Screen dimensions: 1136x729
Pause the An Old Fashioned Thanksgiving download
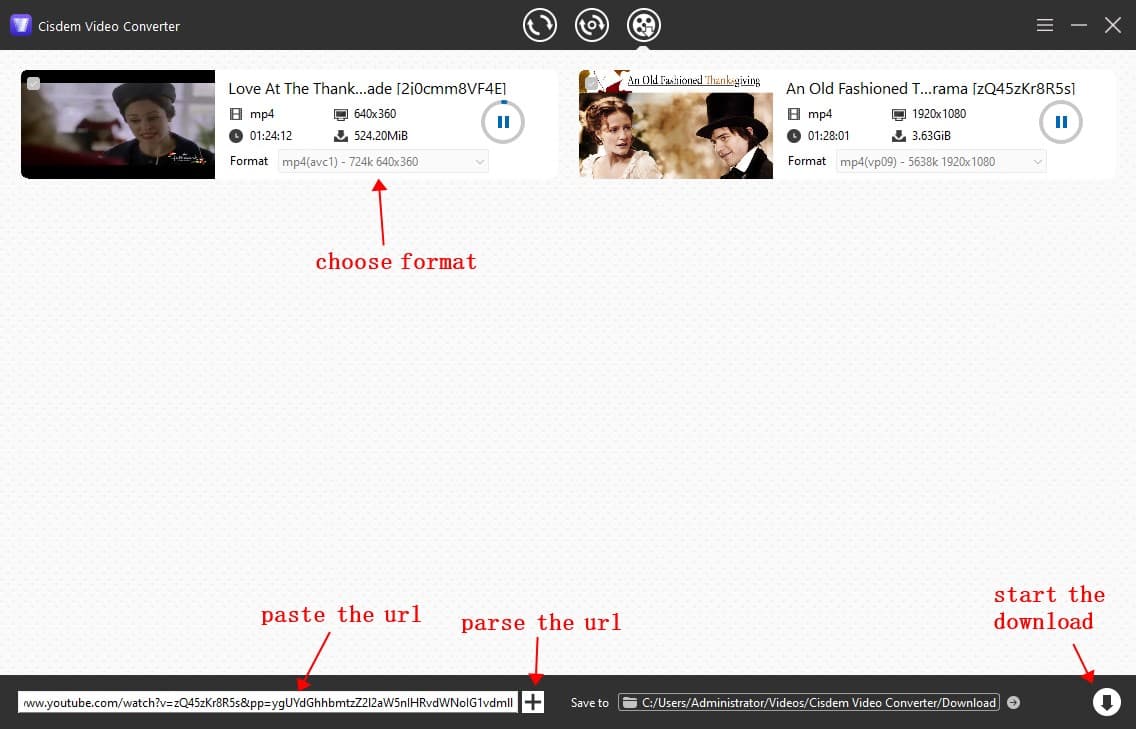tap(1061, 122)
